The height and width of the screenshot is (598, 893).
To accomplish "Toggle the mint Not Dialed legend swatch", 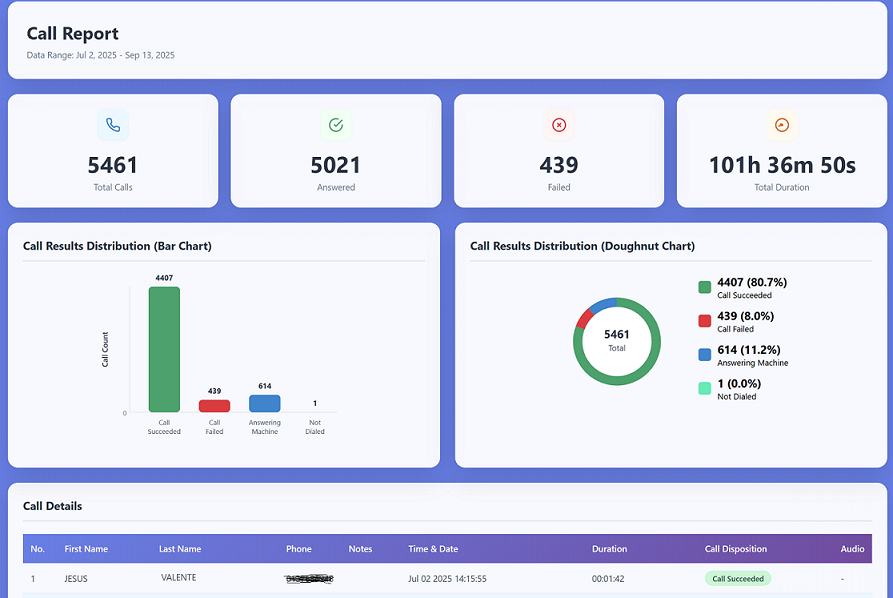I will pyautogui.click(x=705, y=388).
